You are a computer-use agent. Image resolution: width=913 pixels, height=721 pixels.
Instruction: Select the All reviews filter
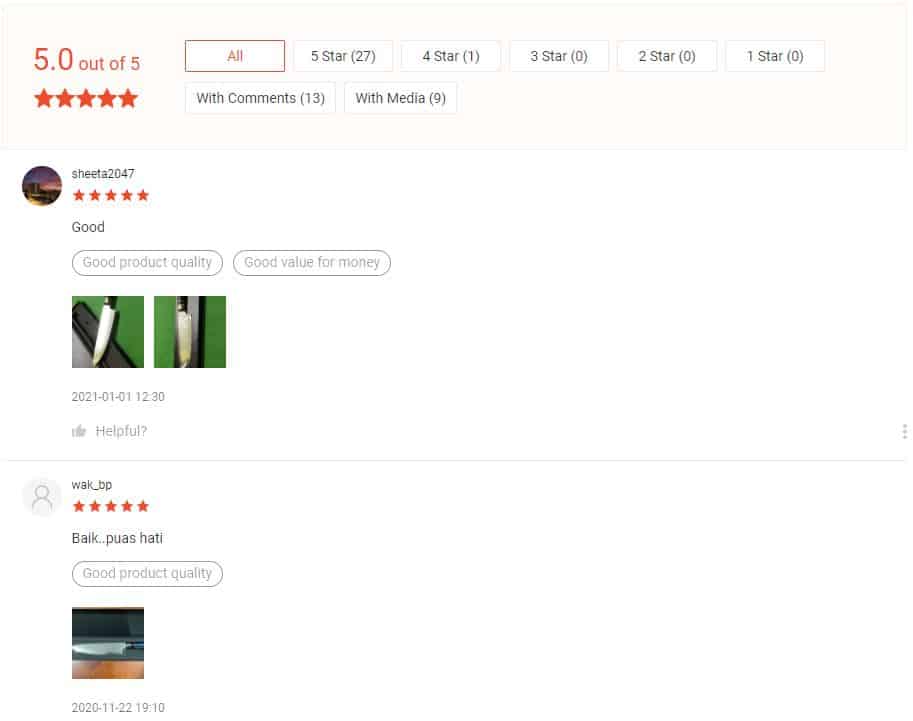pyautogui.click(x=235, y=56)
